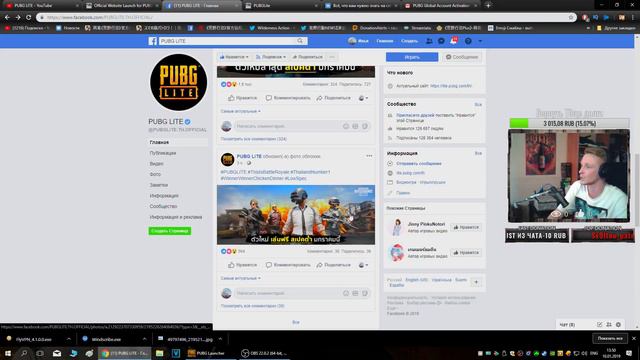Image resolution: width=640 pixels, height=360 pixels.
Task: Open the 'Главная' link in the Facebook header
Action: pyautogui.click(x=384, y=41)
